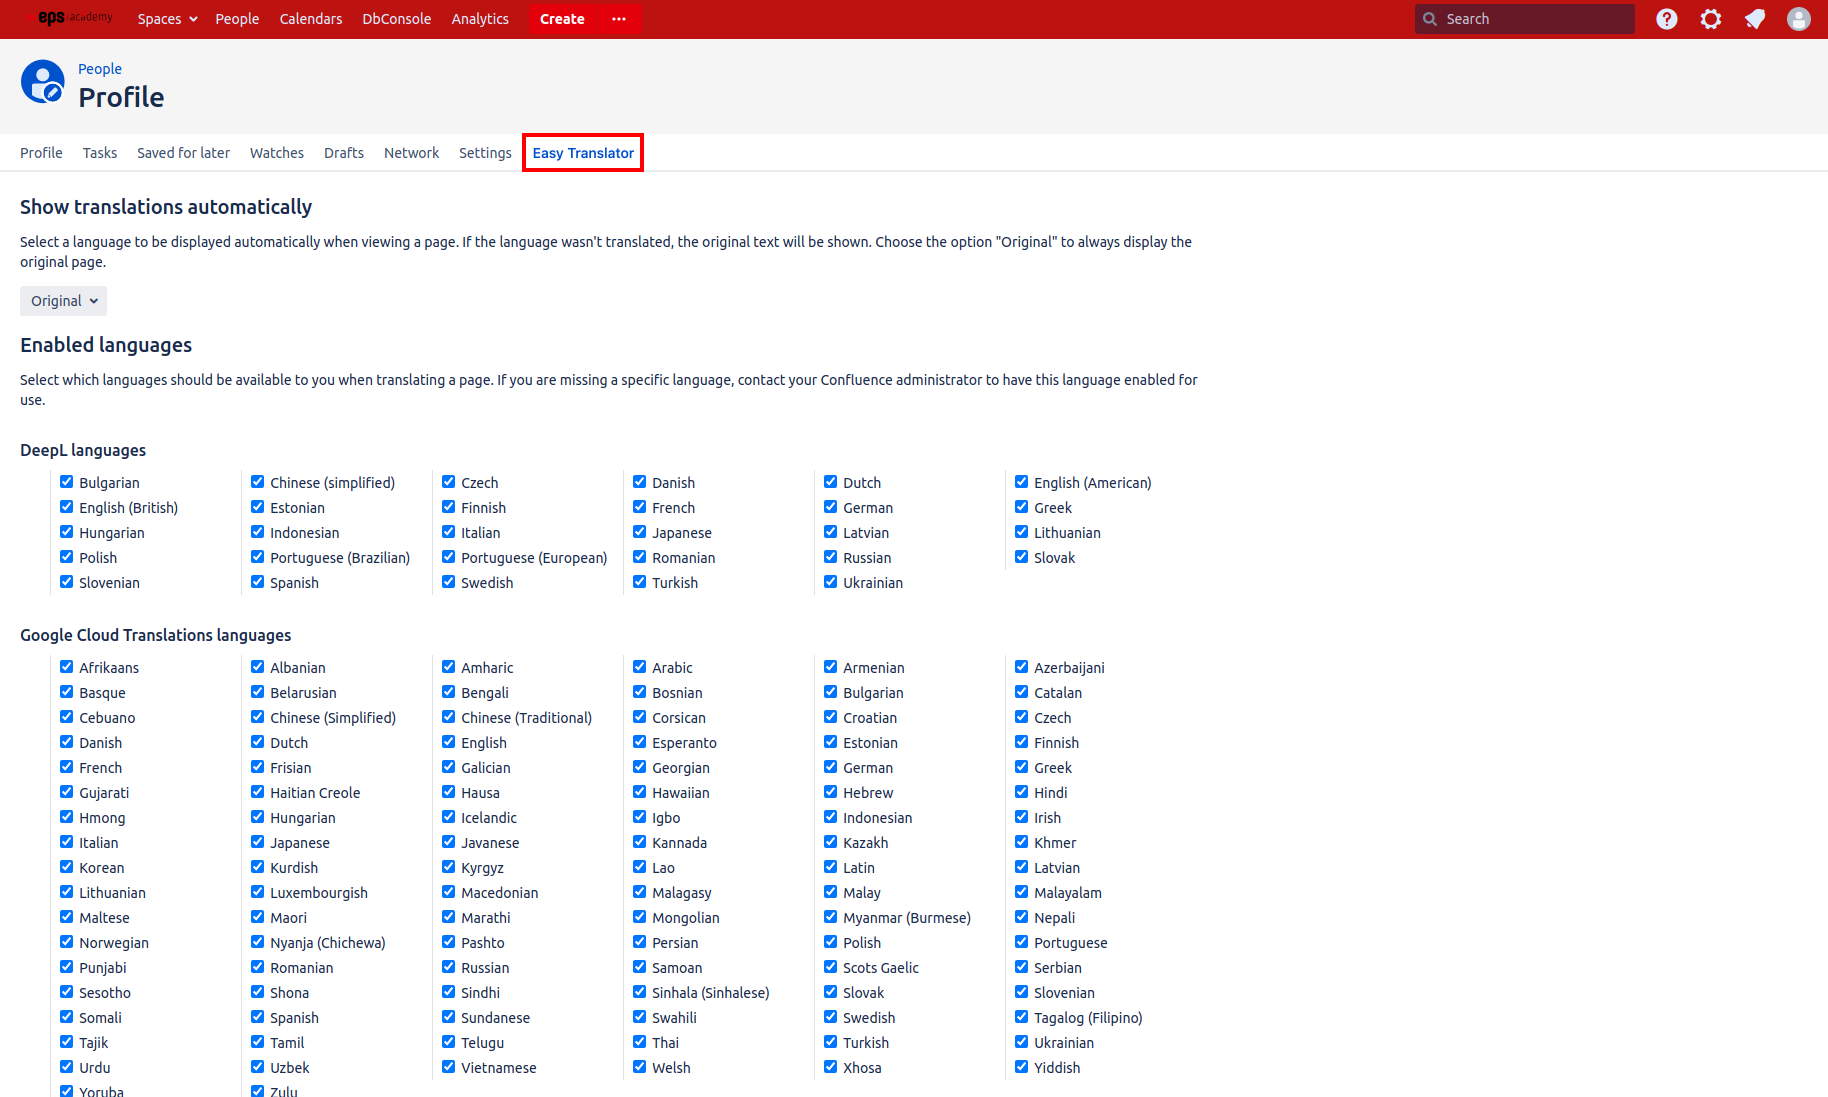The width and height of the screenshot is (1828, 1097).
Task: Click the People profile icon beside the page title
Action: (43, 82)
